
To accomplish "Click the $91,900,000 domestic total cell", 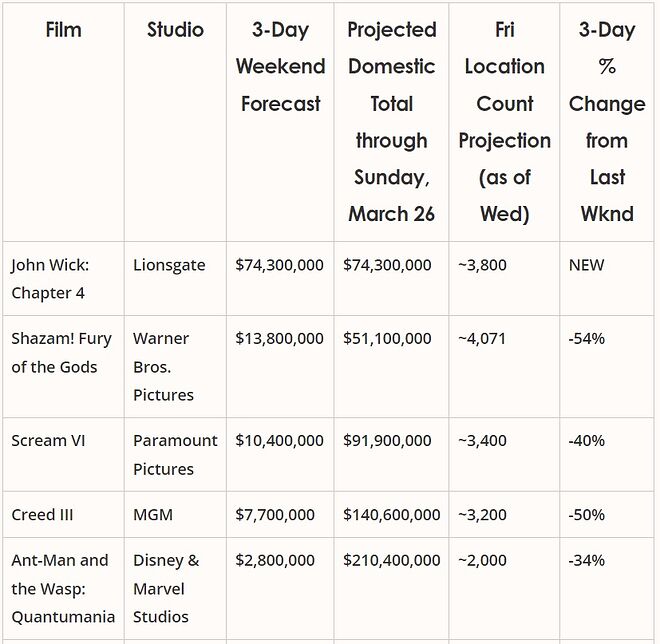I will (x=388, y=441).
